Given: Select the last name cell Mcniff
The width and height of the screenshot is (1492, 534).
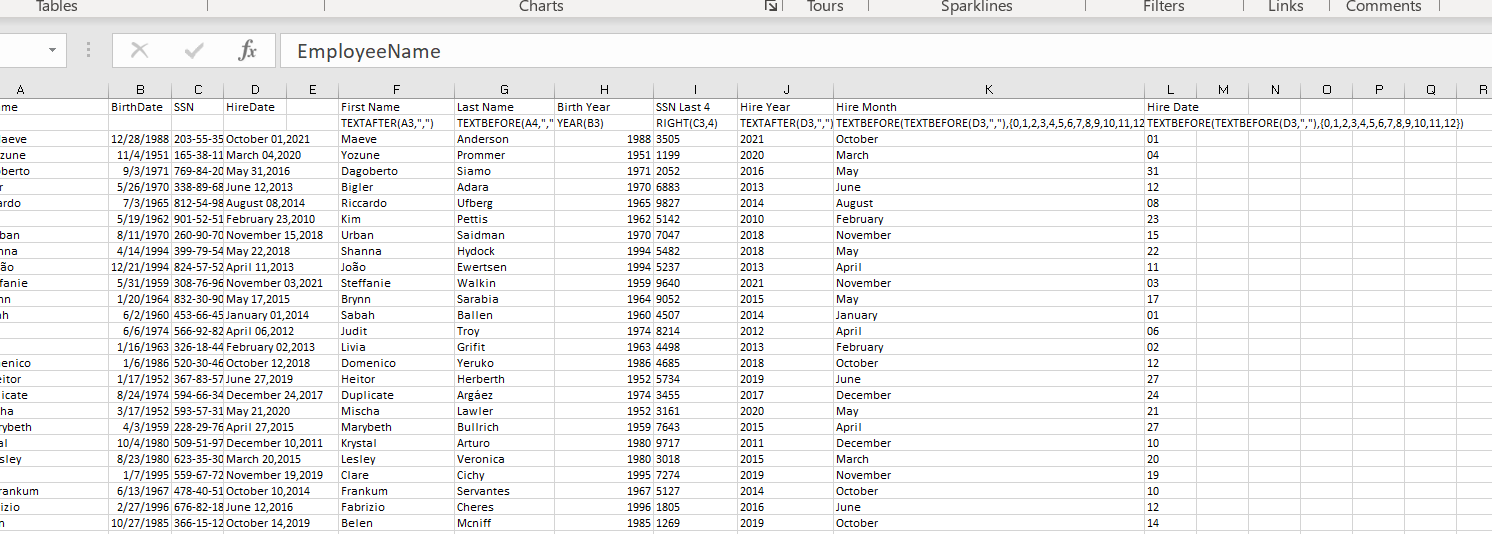Looking at the screenshot, I should click(505, 523).
